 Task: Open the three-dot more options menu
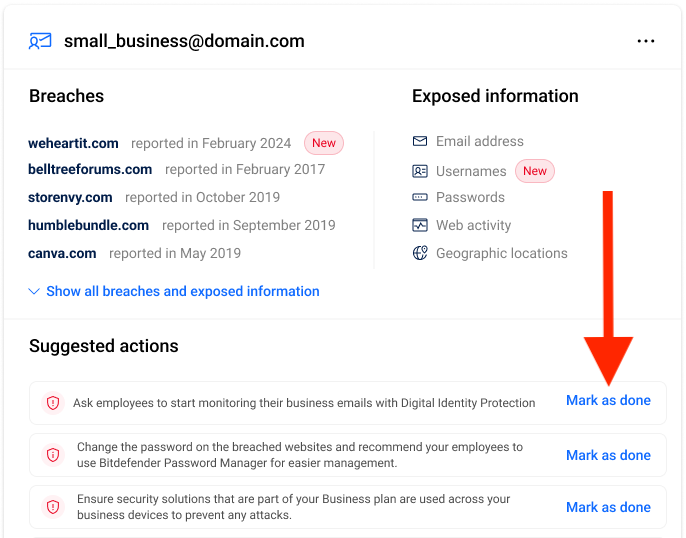pos(646,41)
